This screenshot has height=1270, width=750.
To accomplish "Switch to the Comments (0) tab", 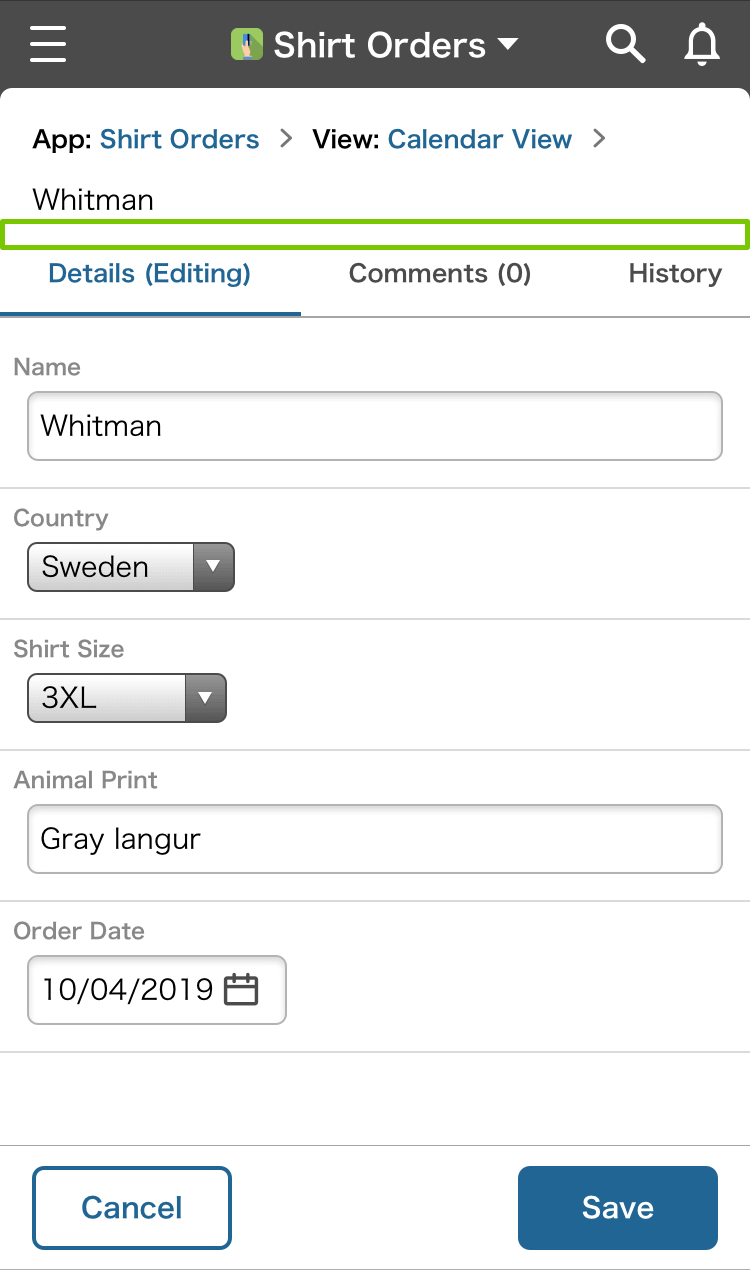I will tap(439, 274).
